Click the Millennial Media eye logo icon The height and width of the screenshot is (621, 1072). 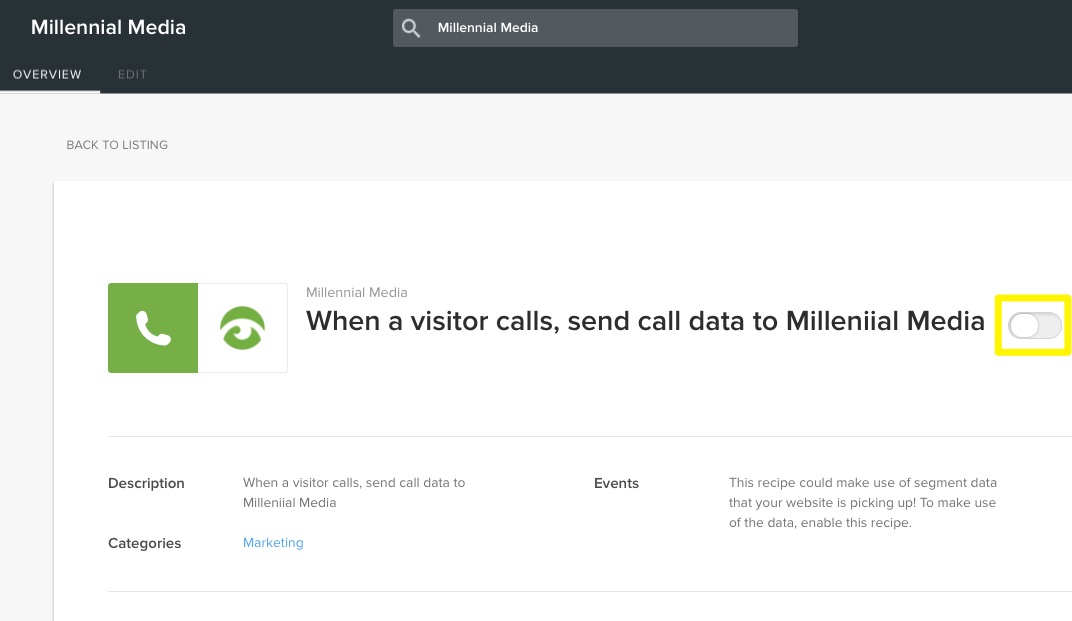tap(243, 328)
